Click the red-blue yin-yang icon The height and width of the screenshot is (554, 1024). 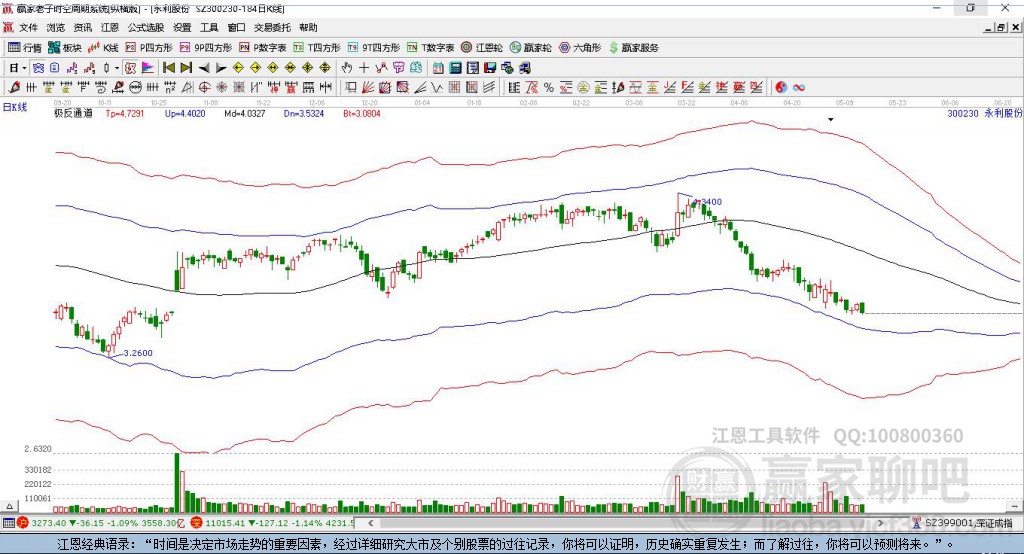781,87
